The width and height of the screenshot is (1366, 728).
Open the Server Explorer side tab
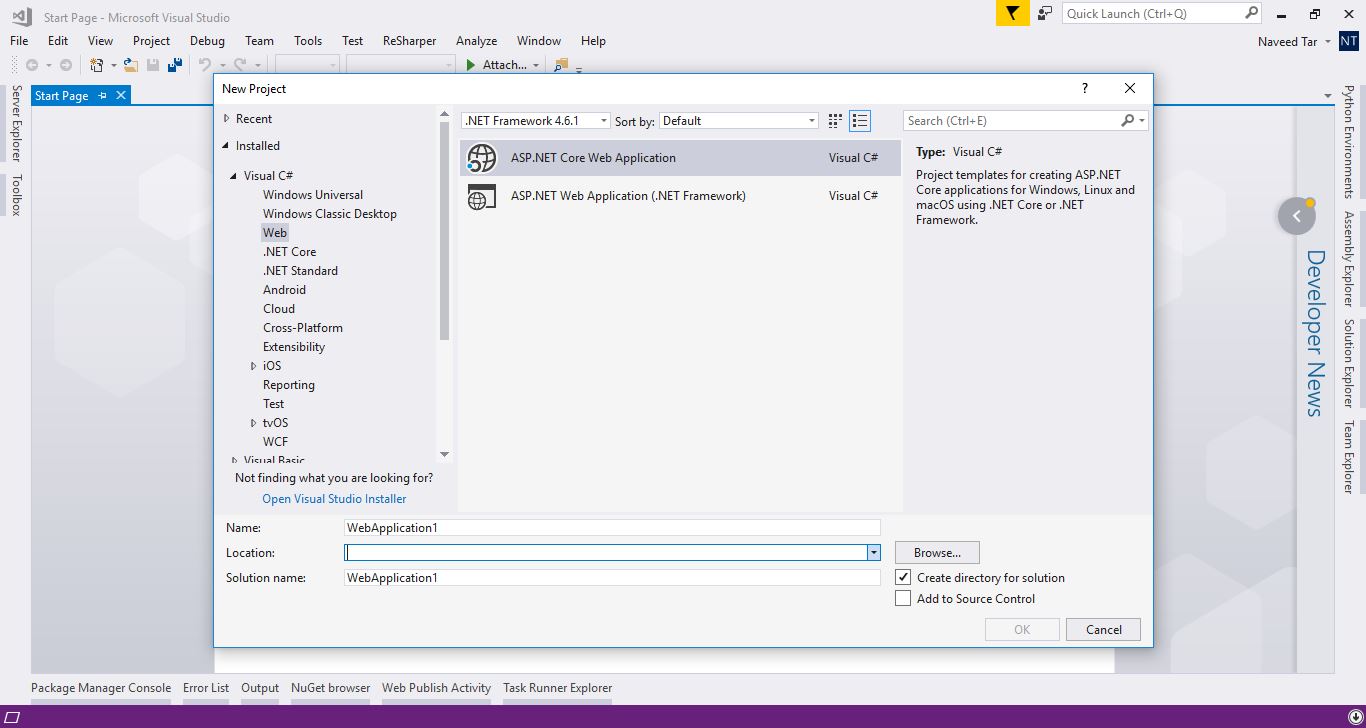(x=15, y=123)
